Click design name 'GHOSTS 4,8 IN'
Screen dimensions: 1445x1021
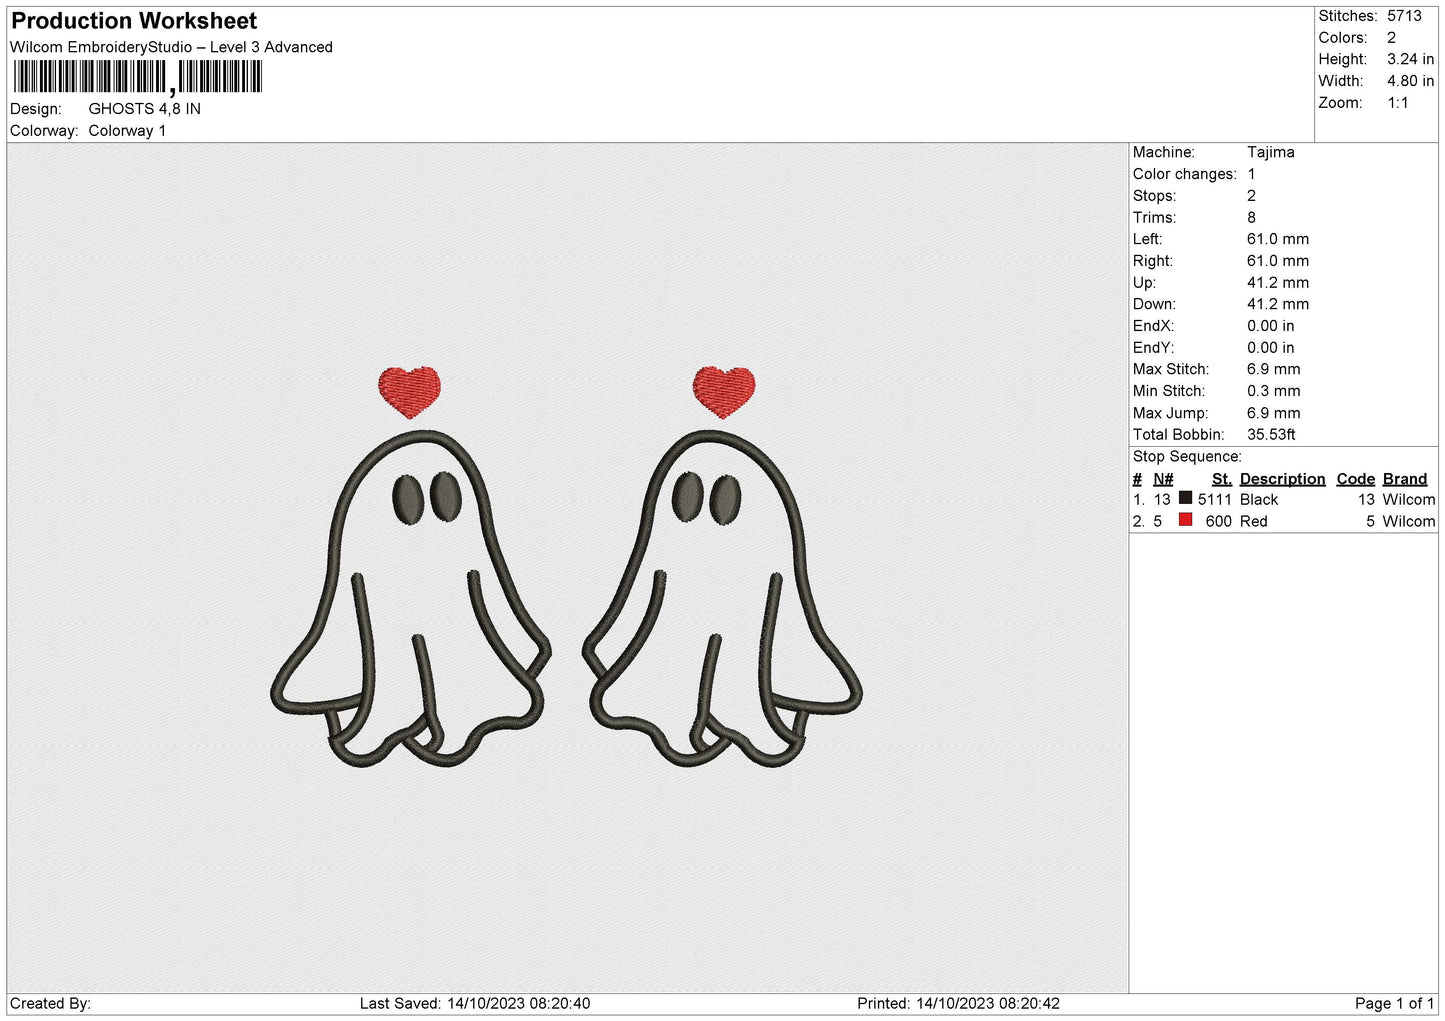pos(145,109)
